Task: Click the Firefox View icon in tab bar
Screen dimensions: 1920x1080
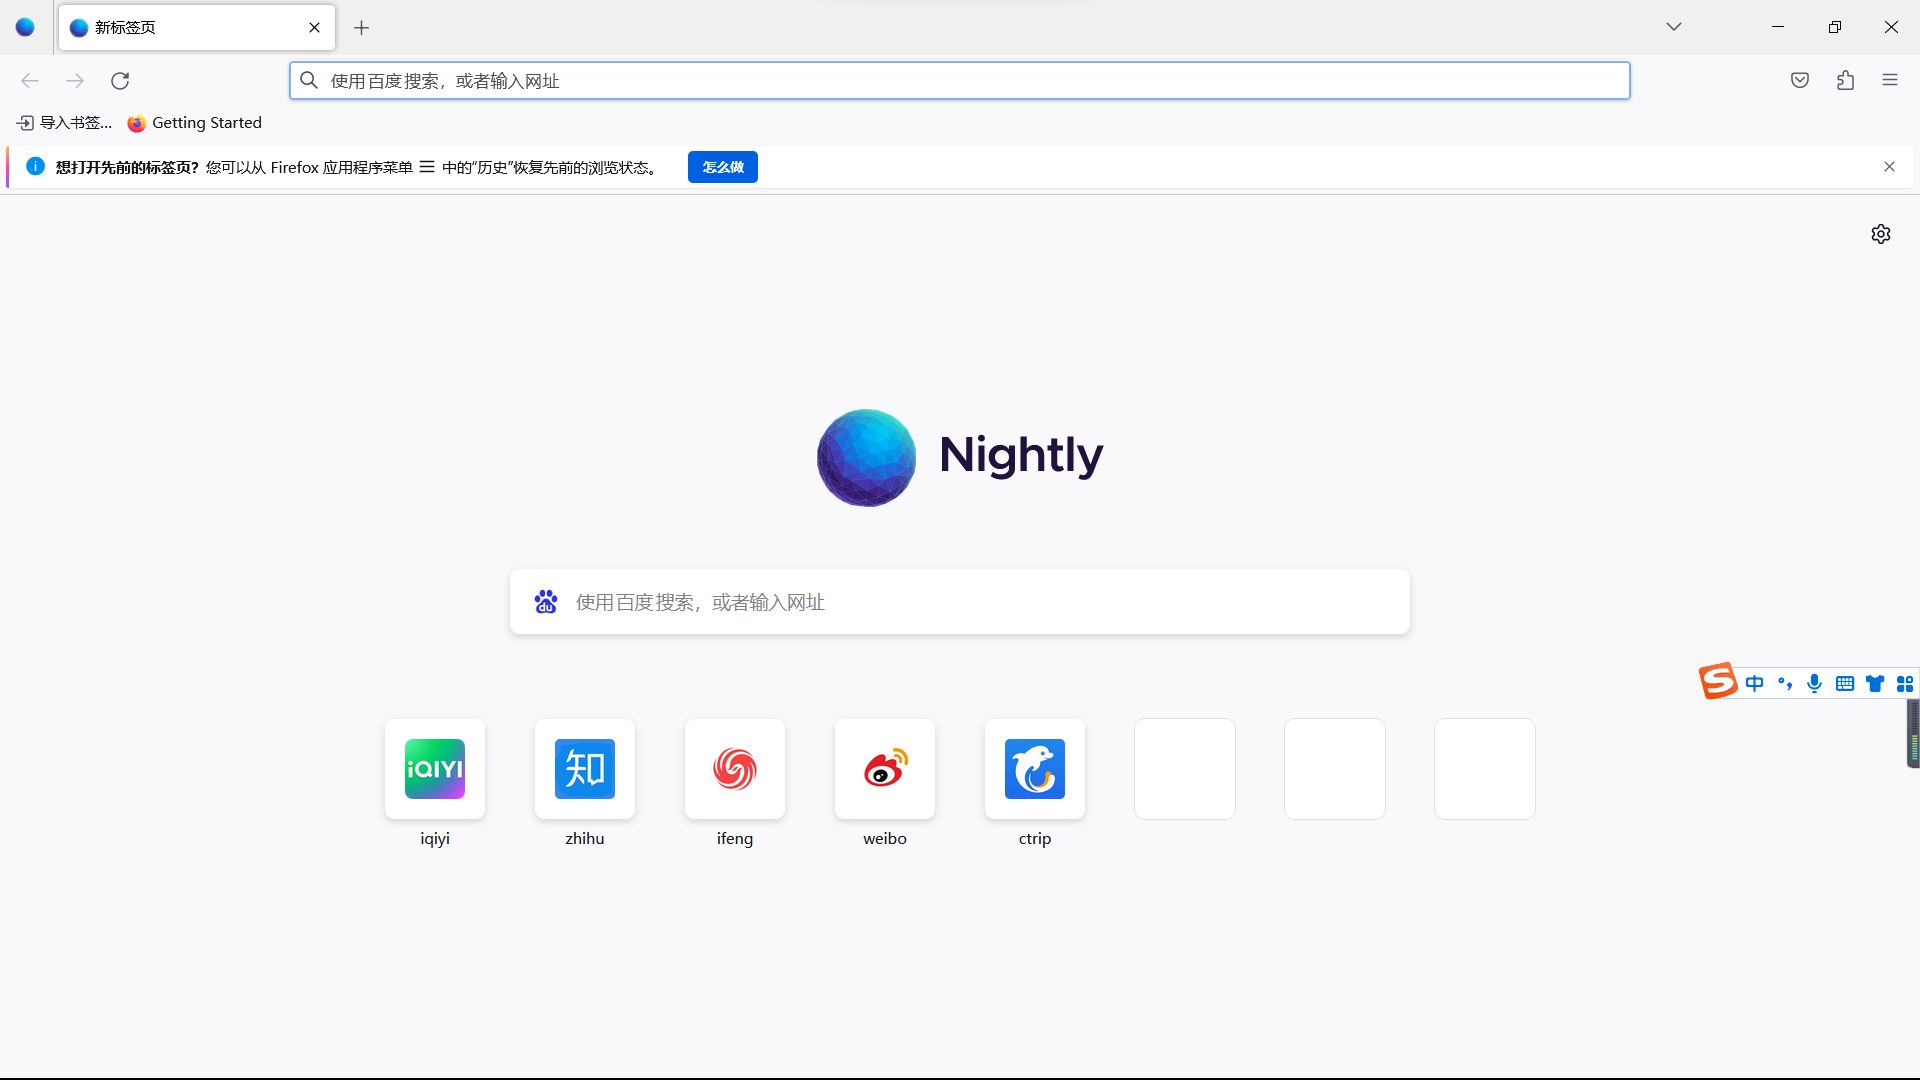Action: (25, 27)
